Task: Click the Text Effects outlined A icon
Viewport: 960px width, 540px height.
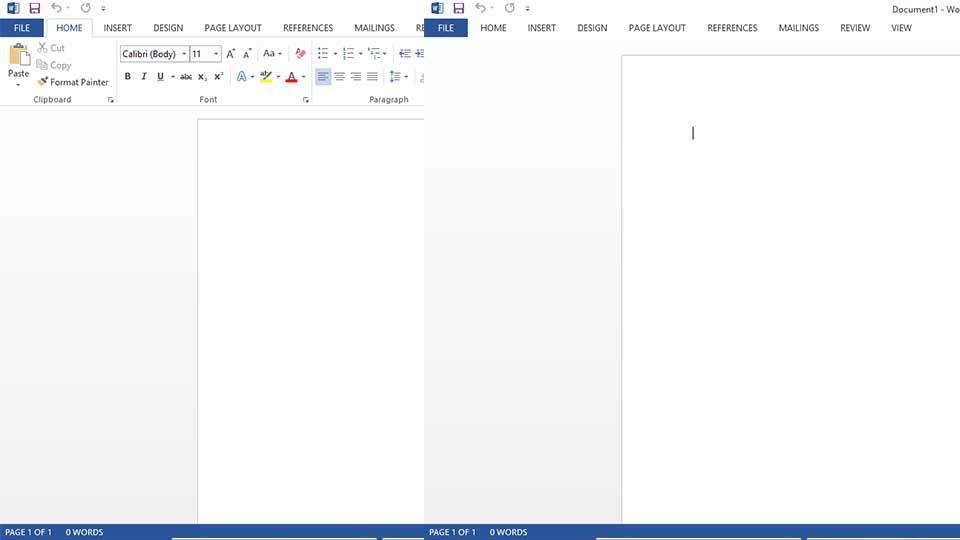Action: coord(241,77)
